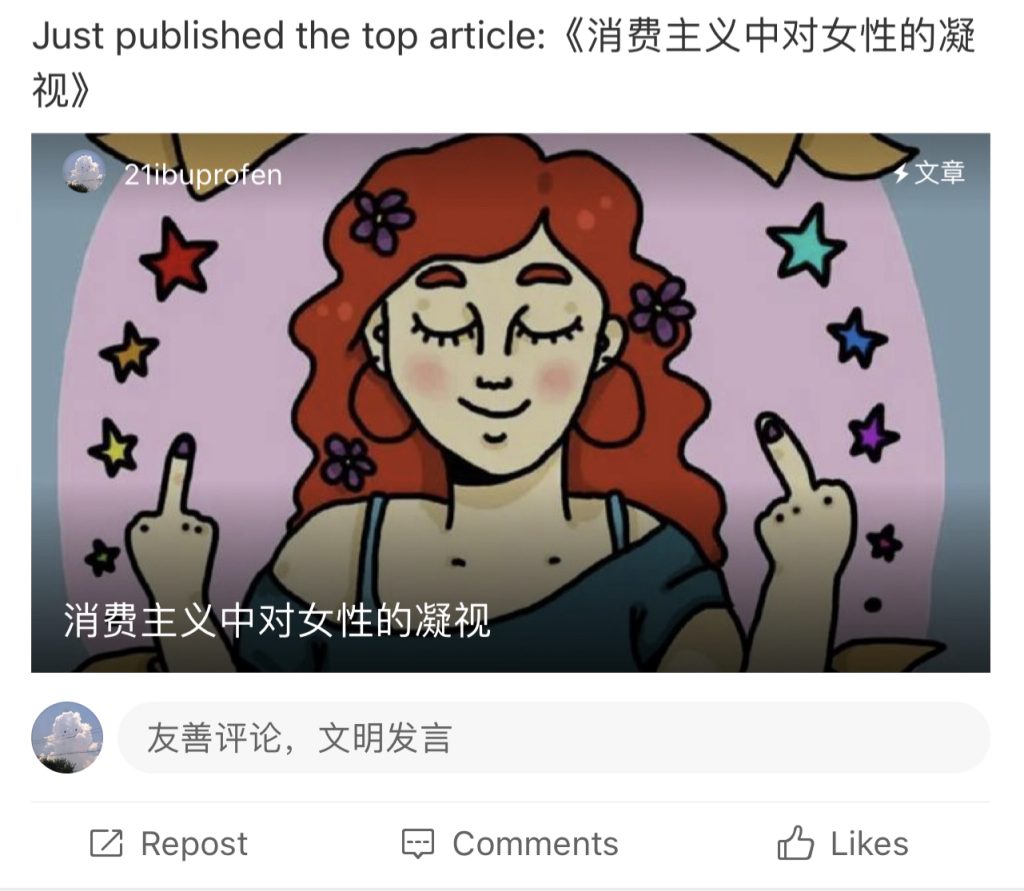Select the 文章 article type label
Viewport: 1024px width, 891px height.
[939, 173]
